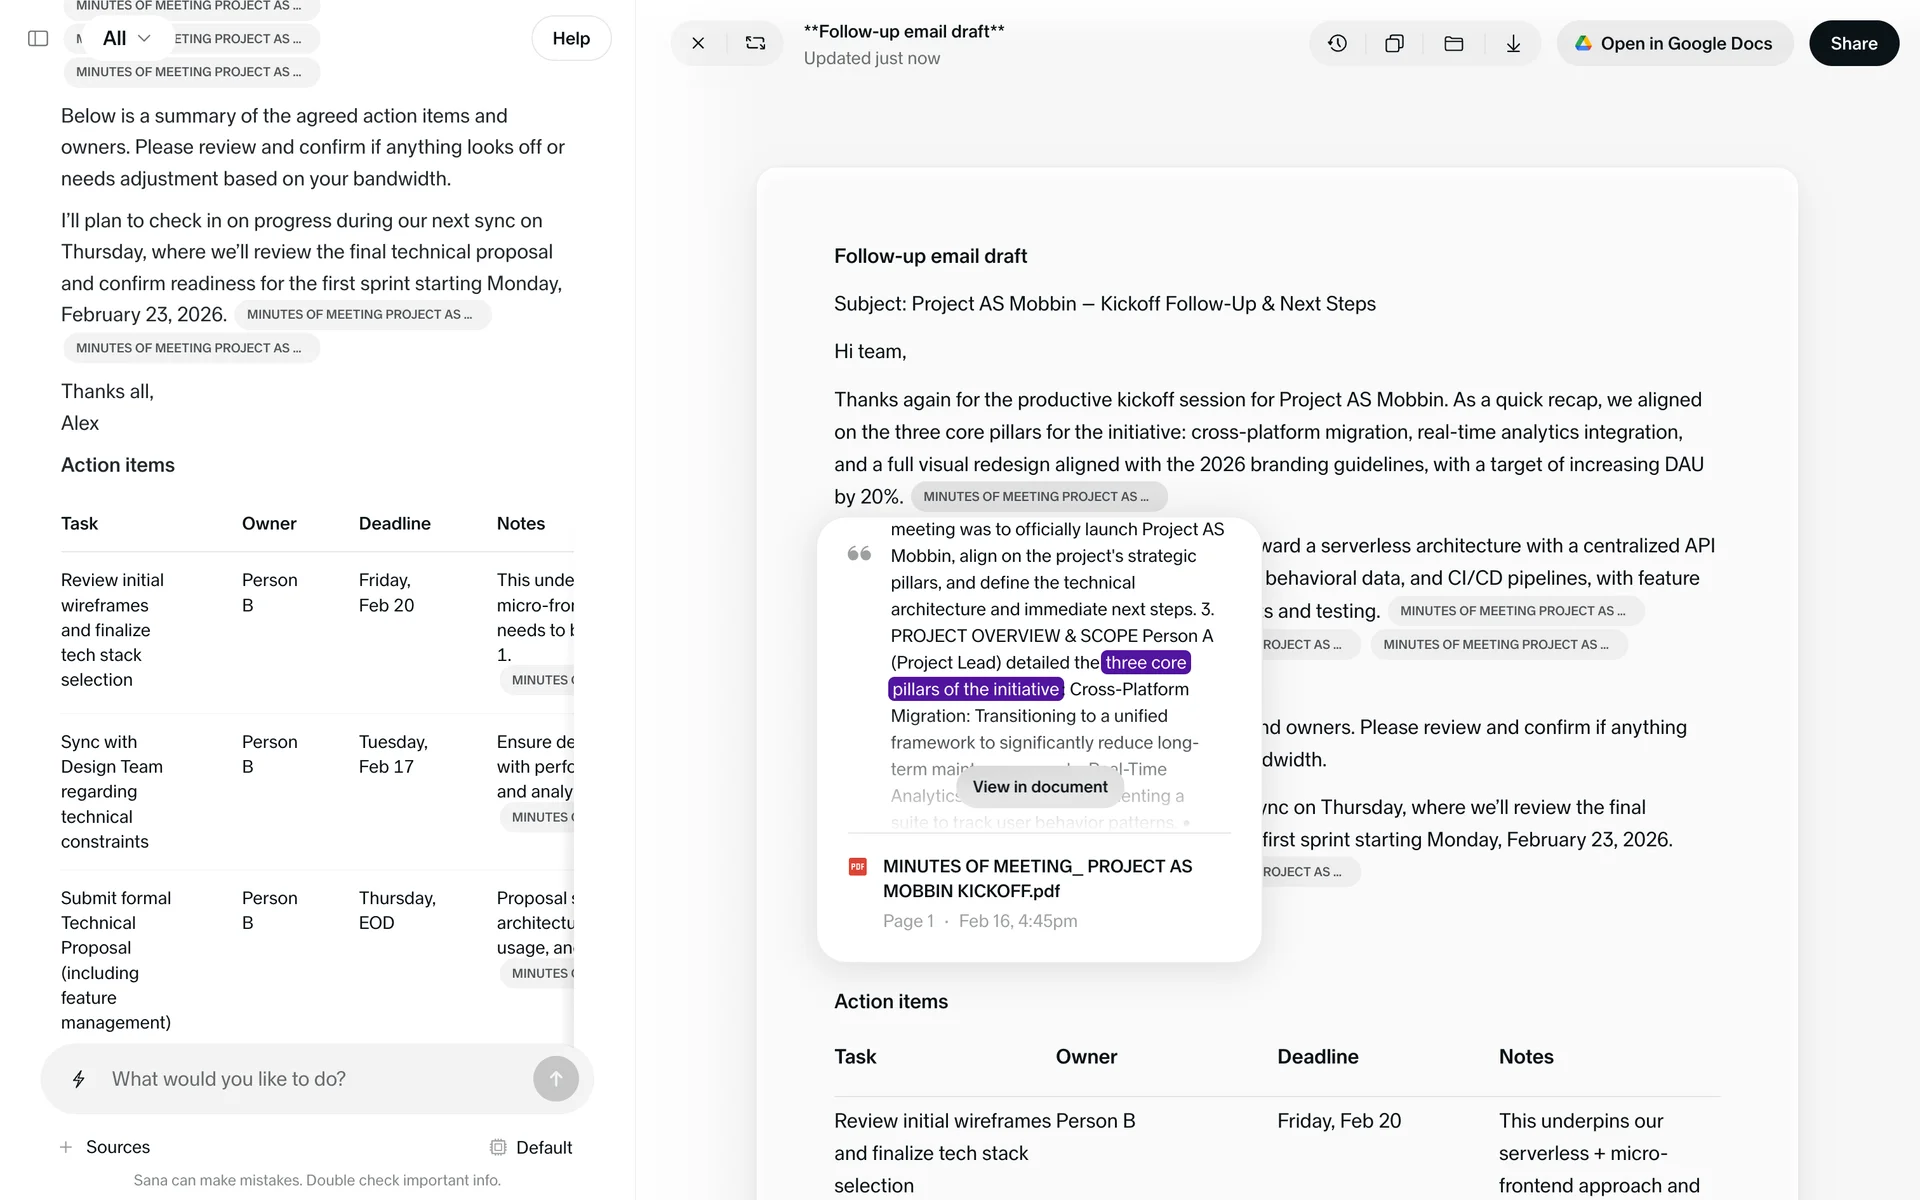1920x1200 pixels.
Task: Click the Share button
Action: click(1853, 43)
